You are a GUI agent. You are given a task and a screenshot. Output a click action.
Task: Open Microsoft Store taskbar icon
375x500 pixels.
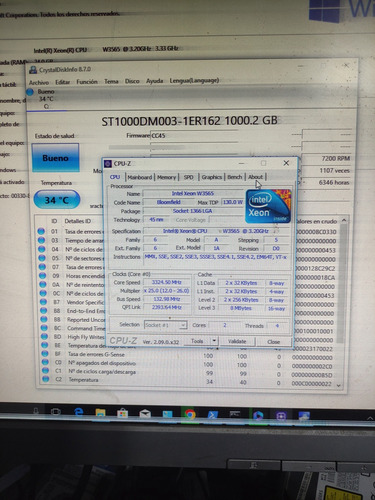(x=122, y=414)
